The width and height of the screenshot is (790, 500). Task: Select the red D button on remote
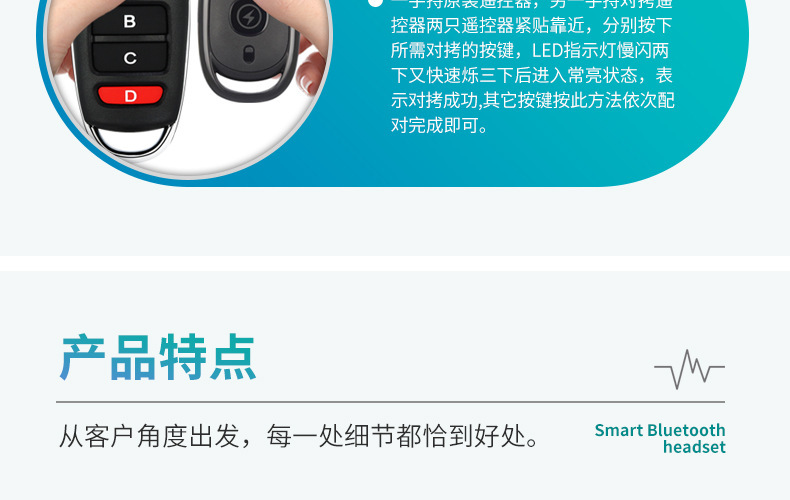130,96
